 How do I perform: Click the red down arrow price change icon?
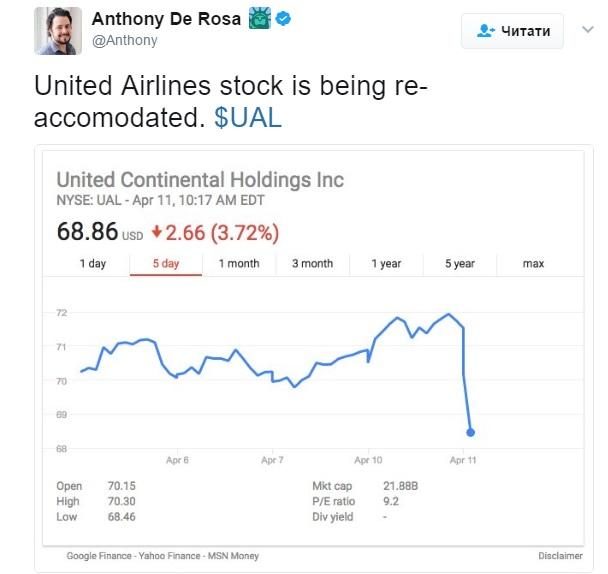click(x=156, y=233)
